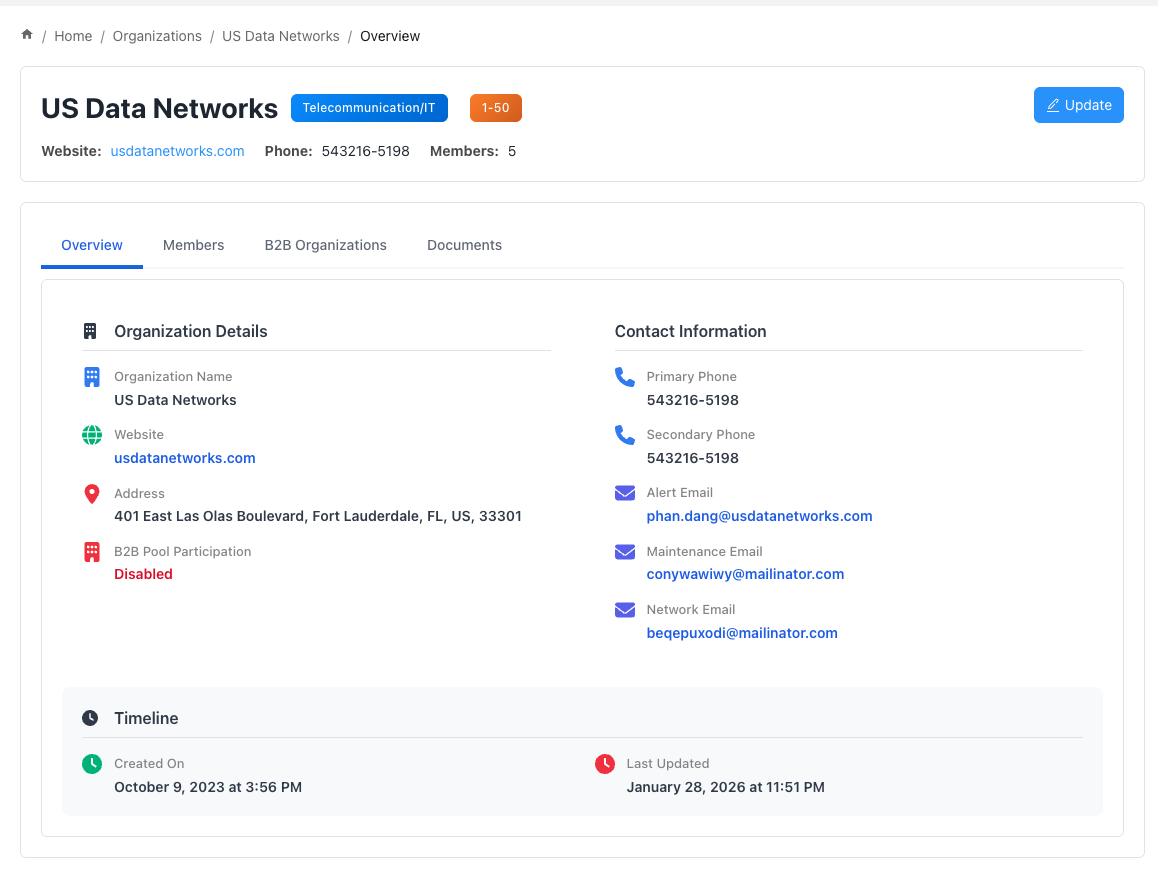Click the Network Email envelope icon
1158x878 pixels.
pyautogui.click(x=625, y=610)
